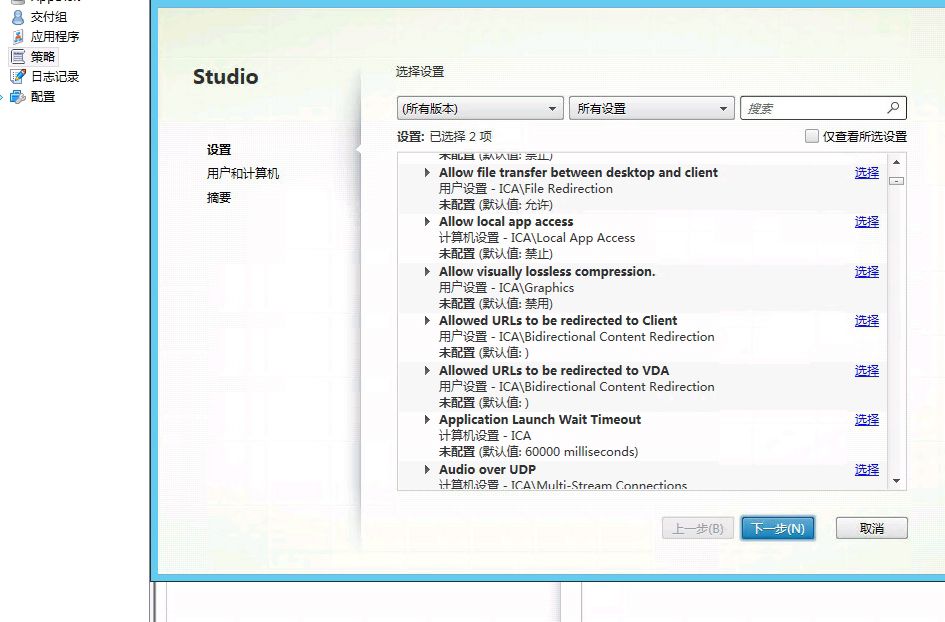Open the (所有版本) version dropdown
Viewport: 945px width, 622px height.
click(x=480, y=109)
